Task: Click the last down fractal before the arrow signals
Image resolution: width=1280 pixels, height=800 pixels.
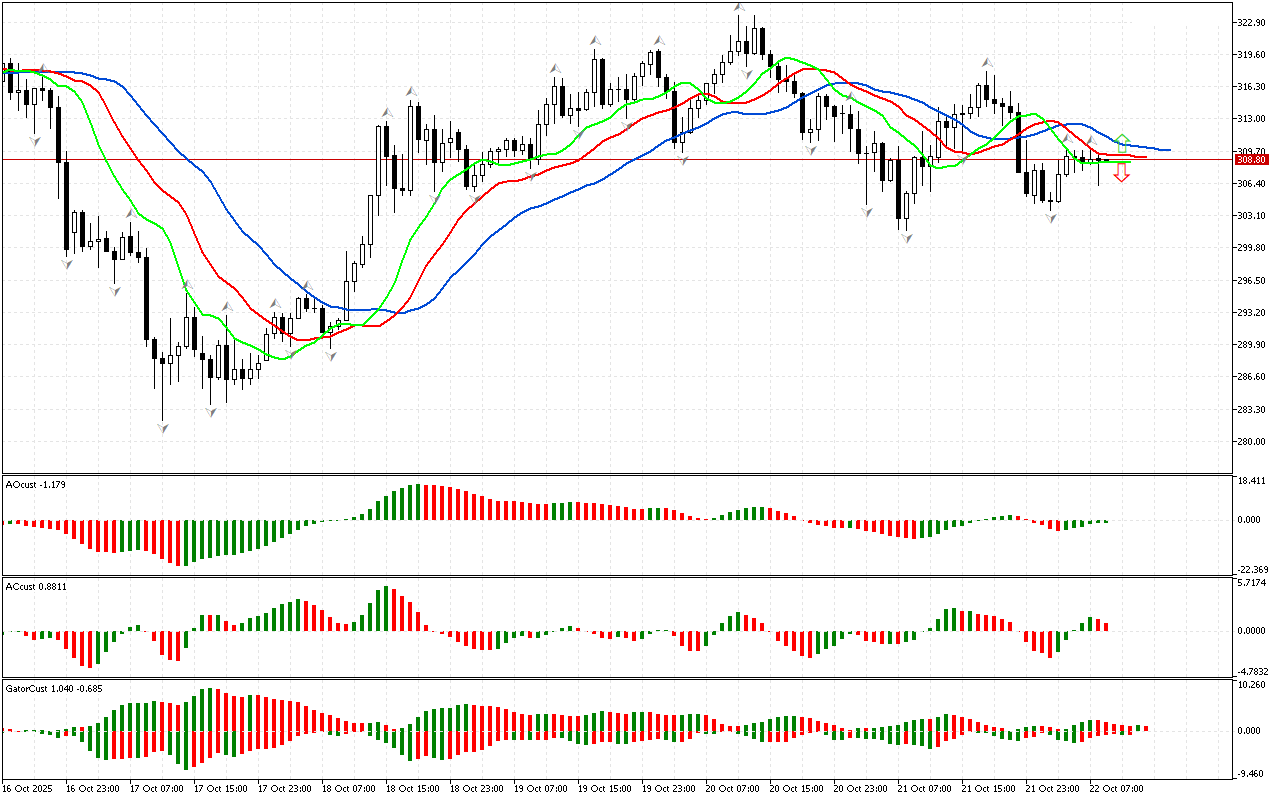Action: tap(1051, 217)
